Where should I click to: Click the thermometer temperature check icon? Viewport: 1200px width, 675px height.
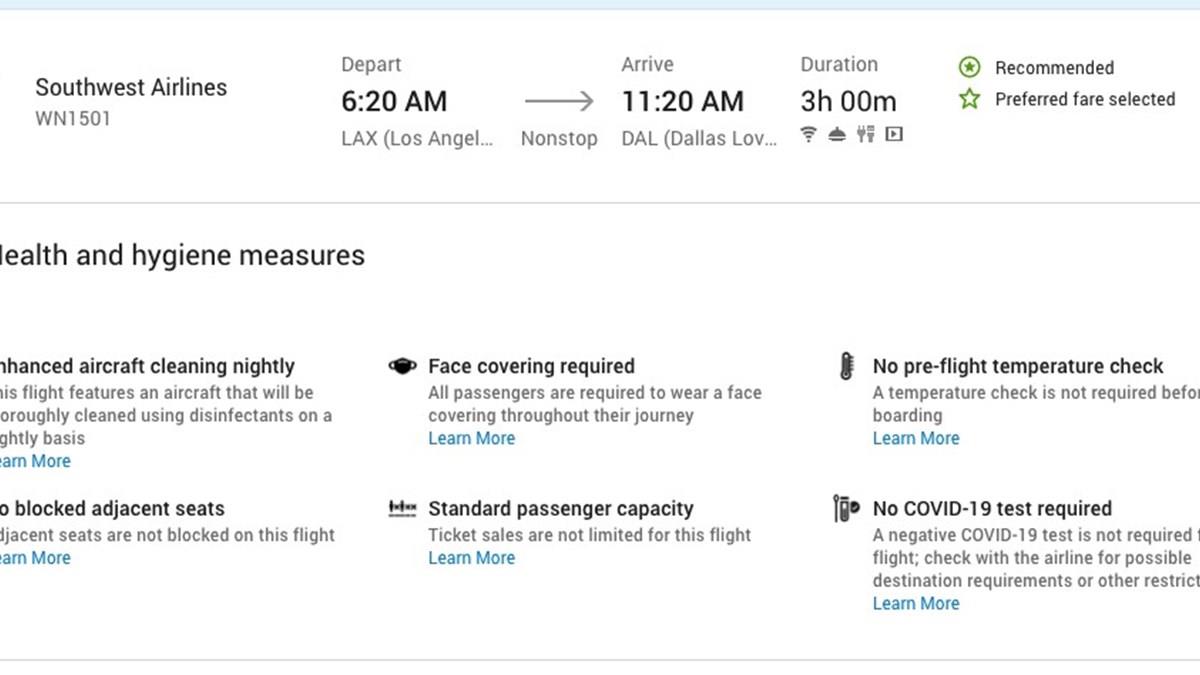(x=847, y=367)
